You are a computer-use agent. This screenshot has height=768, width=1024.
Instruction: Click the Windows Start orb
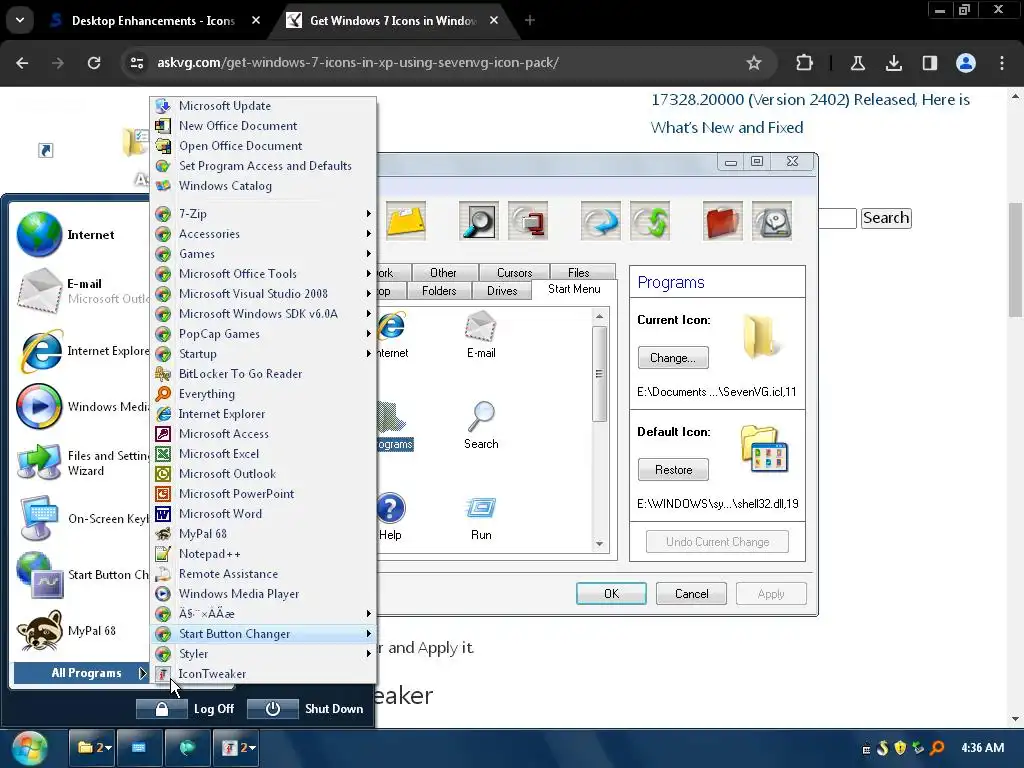[29, 748]
